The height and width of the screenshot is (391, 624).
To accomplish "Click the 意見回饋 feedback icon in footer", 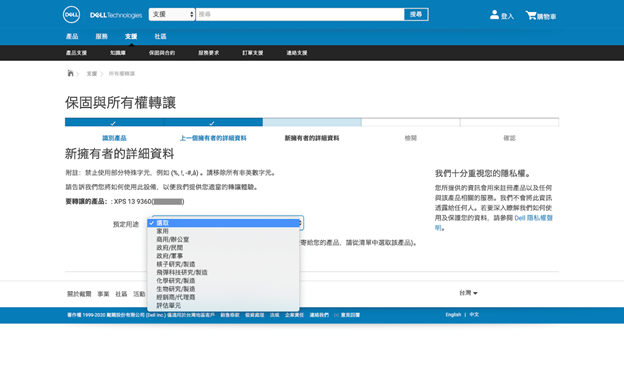I will click(336, 315).
